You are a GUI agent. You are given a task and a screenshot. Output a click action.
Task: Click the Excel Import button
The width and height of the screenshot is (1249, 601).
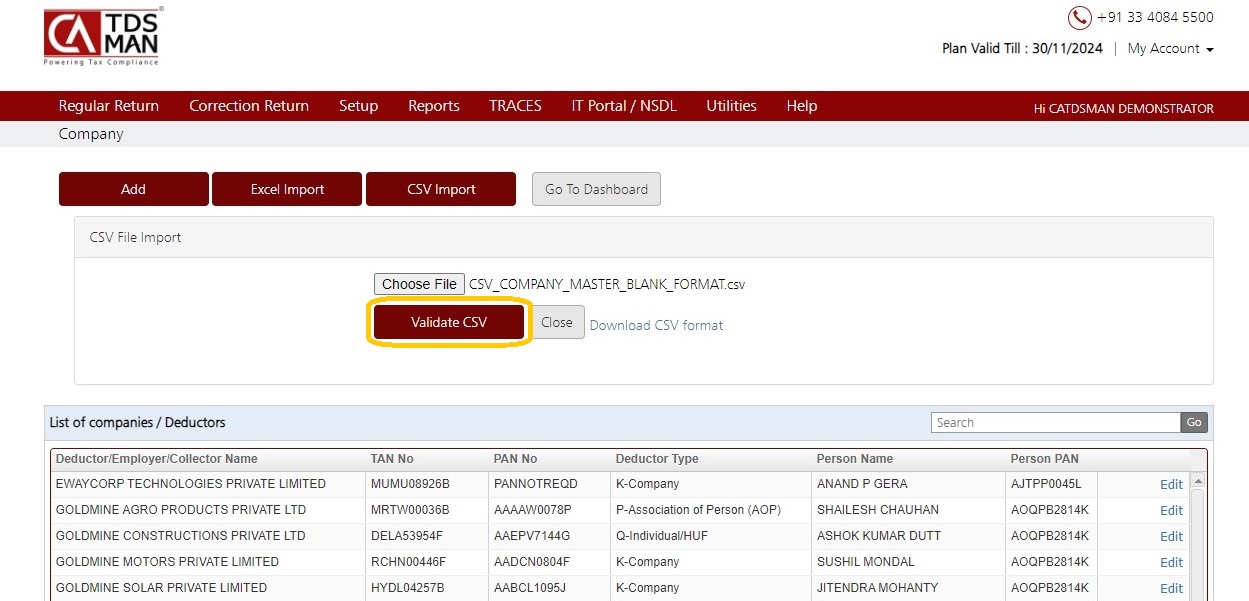click(x=287, y=189)
